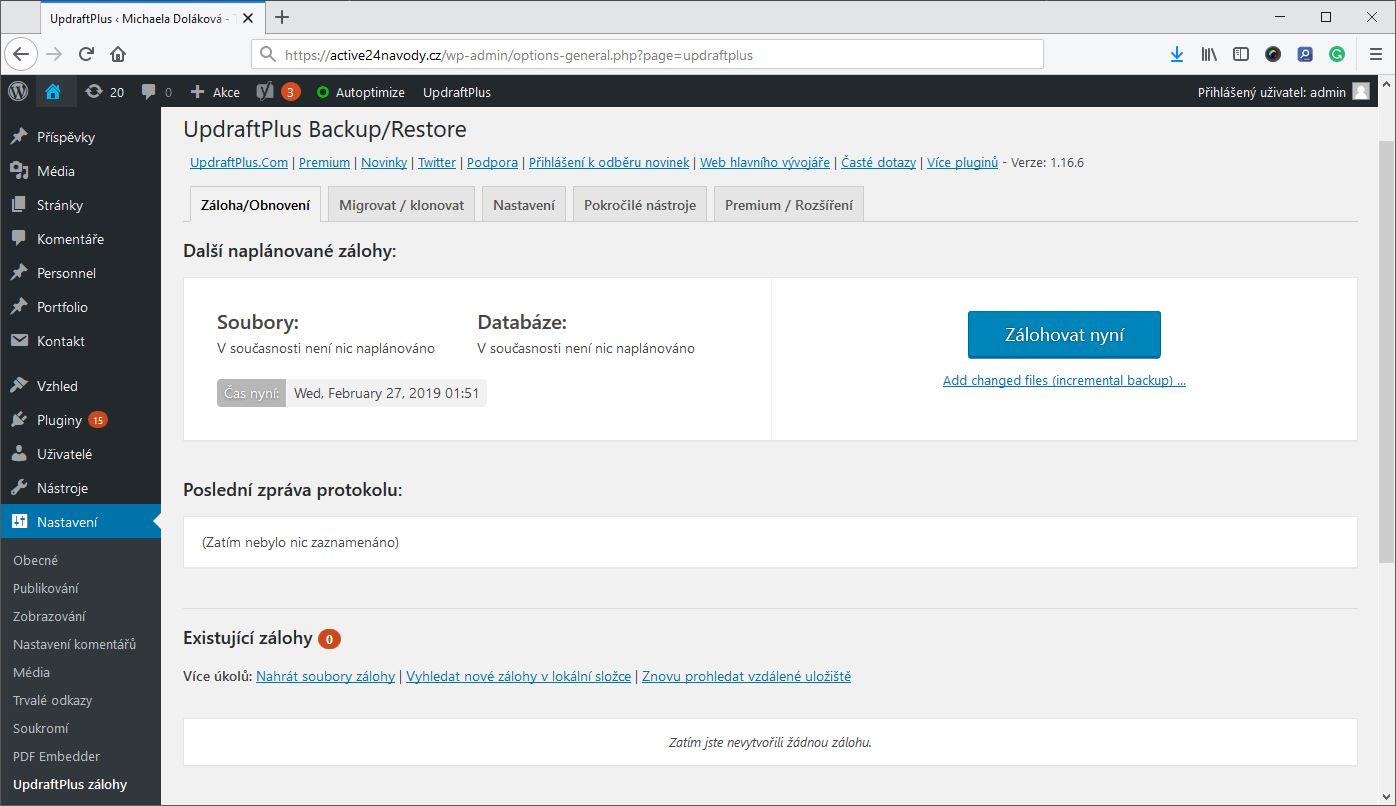The image size is (1396, 806).
Task: Reload the page in the browser
Action: (86, 55)
